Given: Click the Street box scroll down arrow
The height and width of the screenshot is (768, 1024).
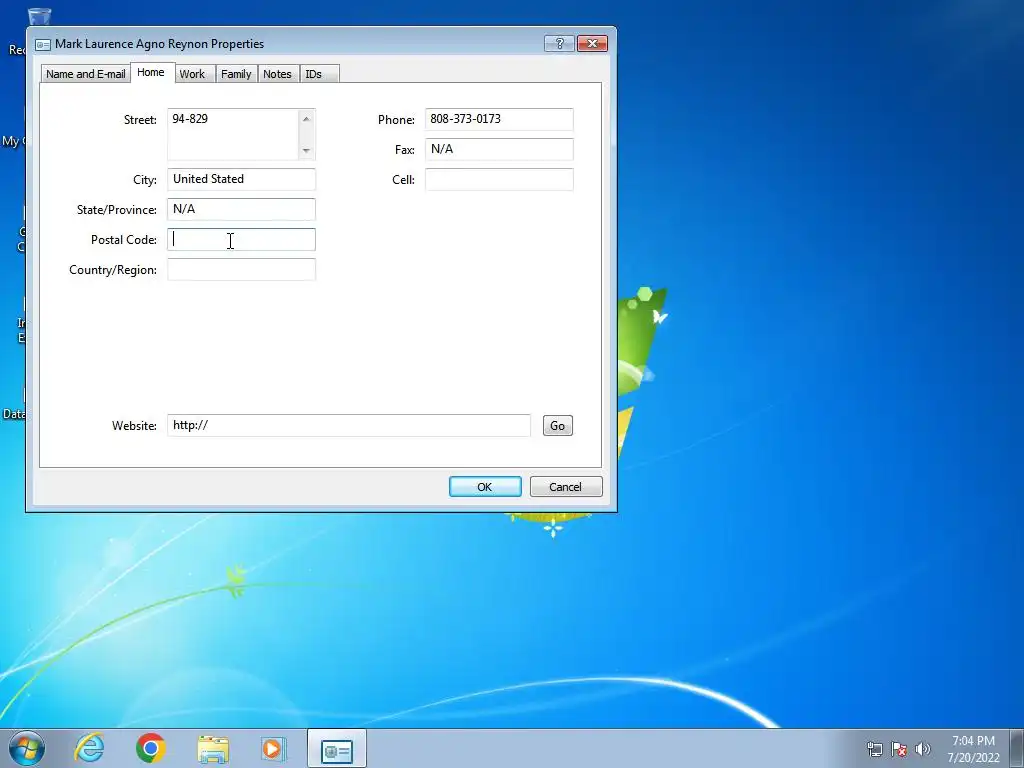Looking at the screenshot, I should tap(306, 151).
